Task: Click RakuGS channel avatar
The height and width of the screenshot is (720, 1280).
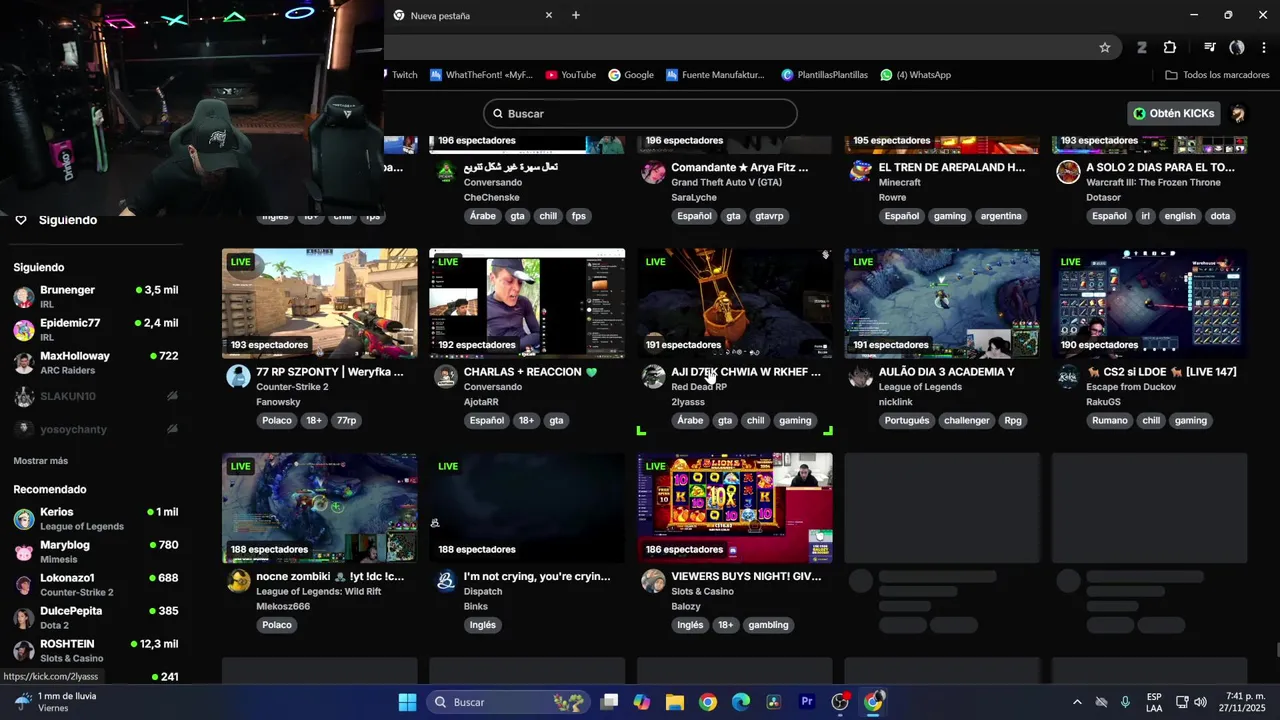Action: [1068, 376]
